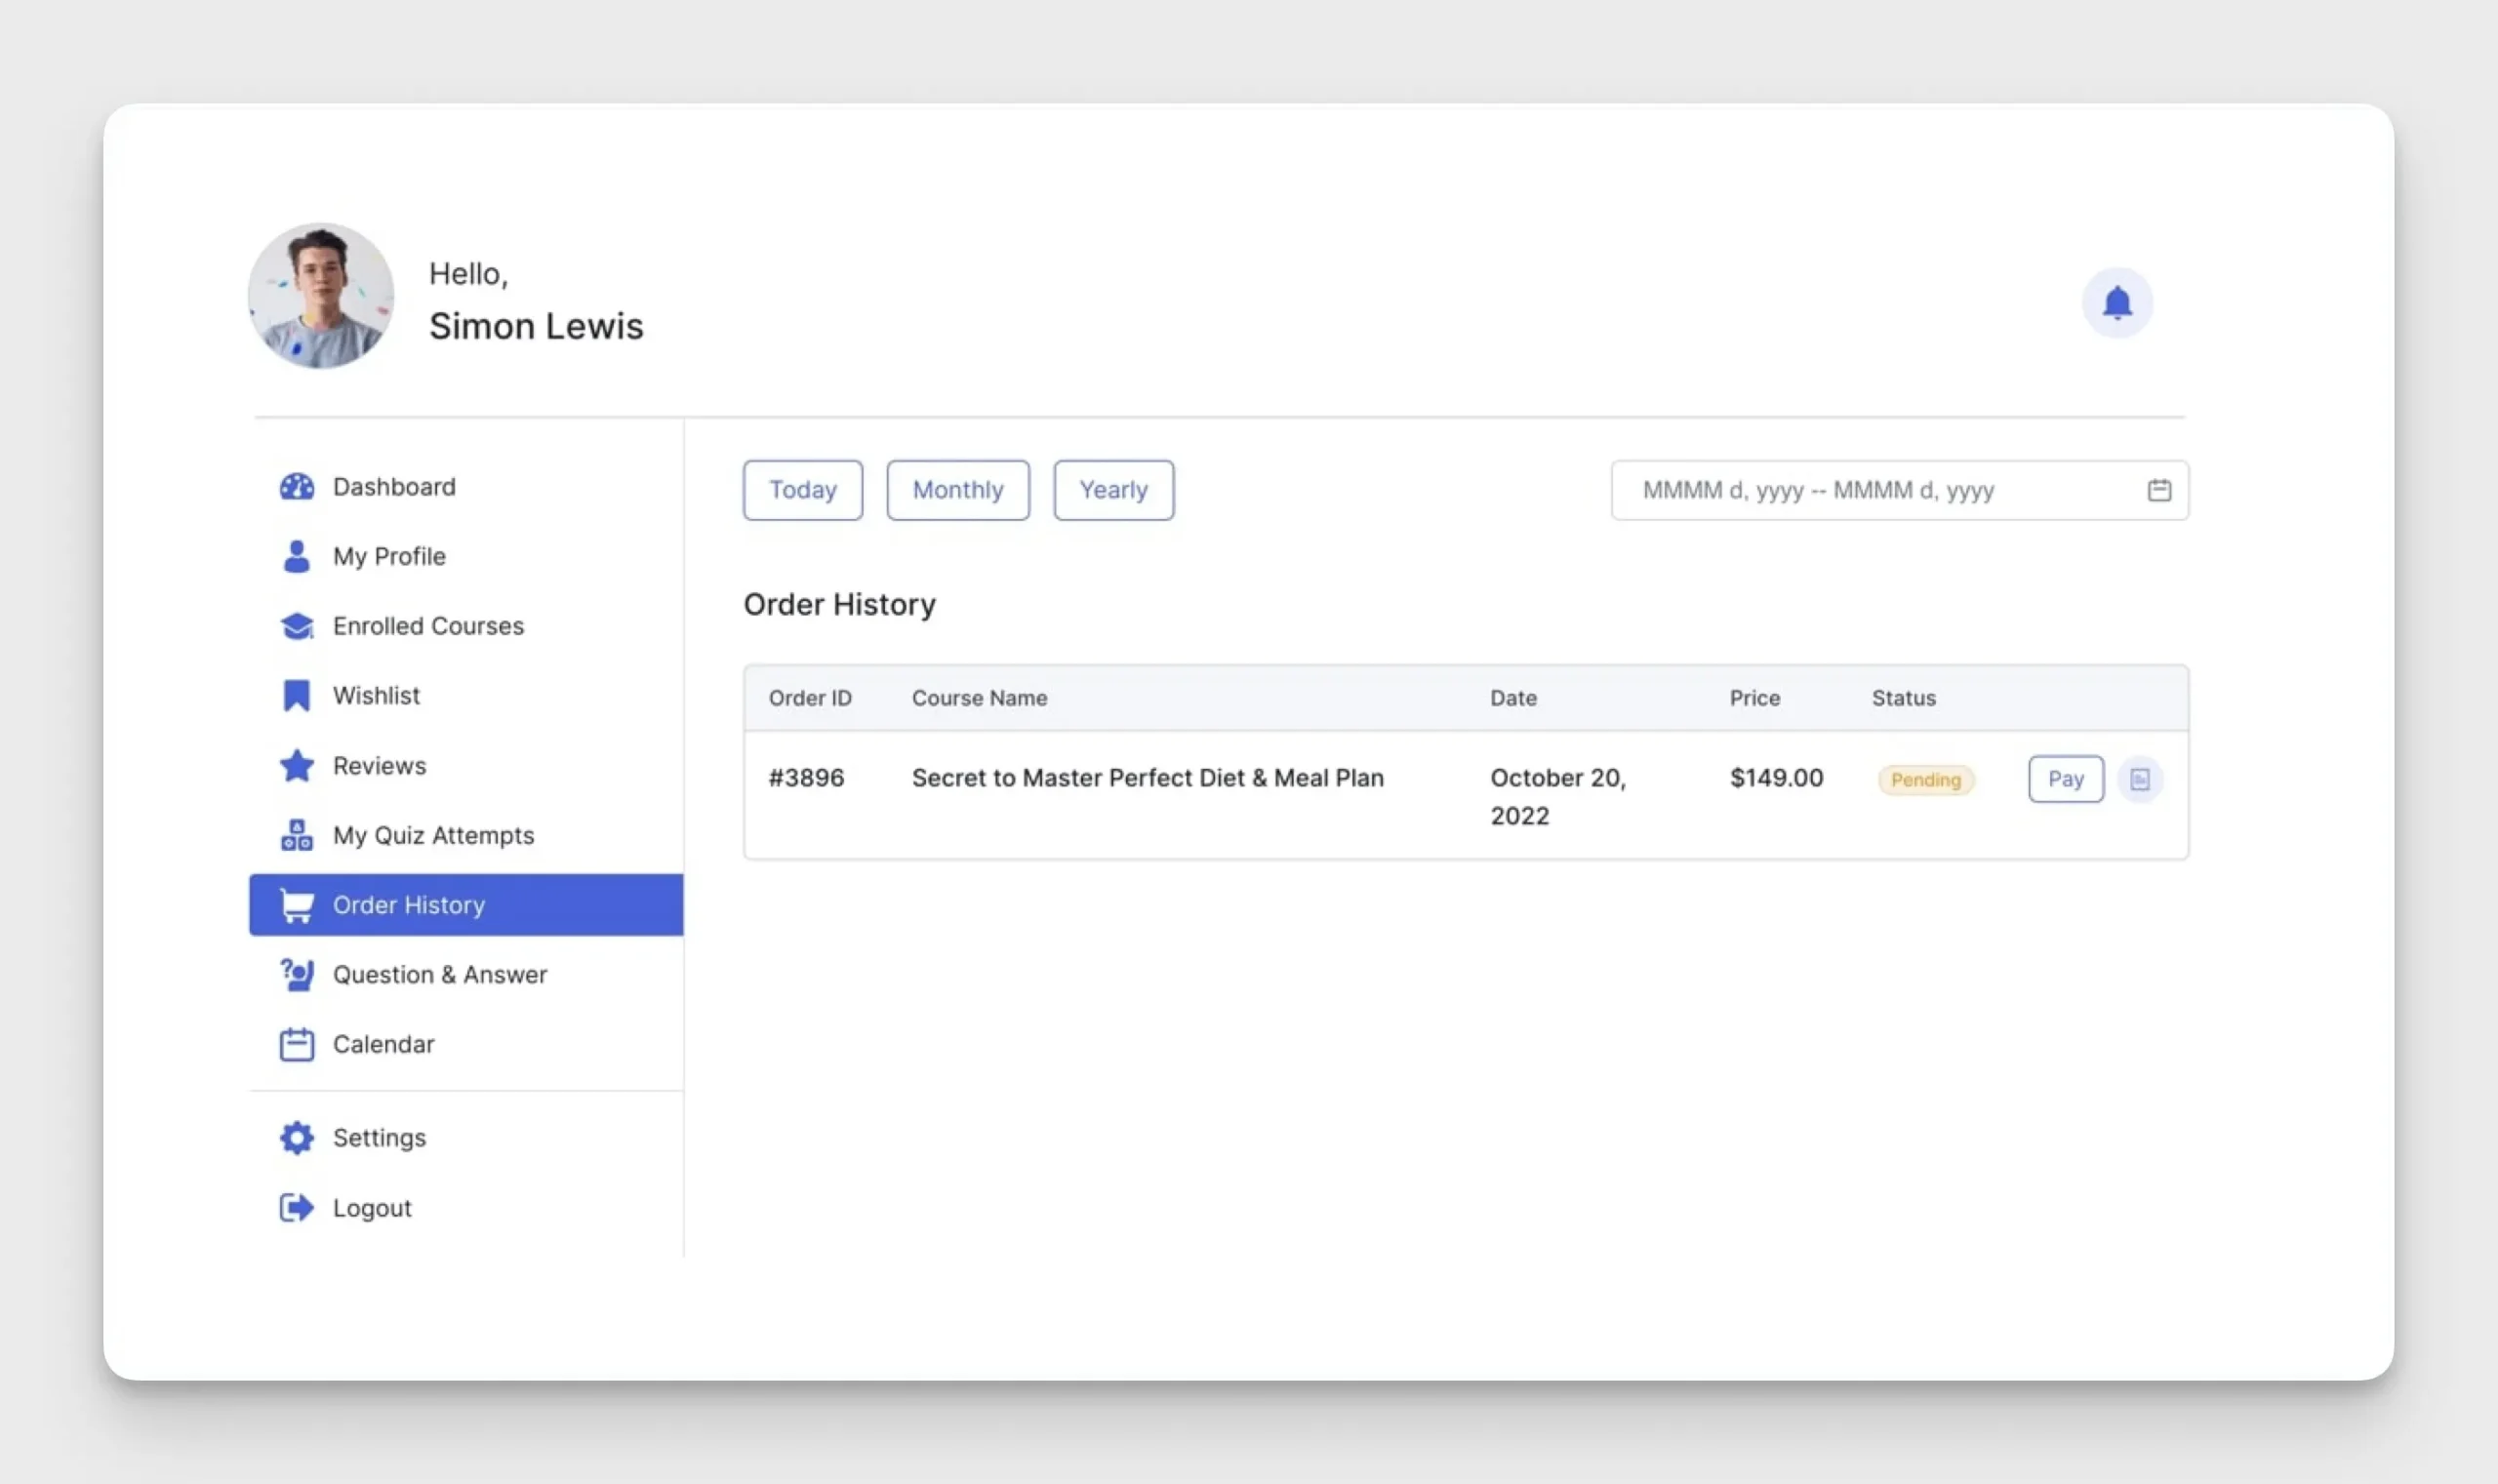Select Reviews in the sidebar
Viewport: 2498px width, 1484px height.
pos(467,766)
